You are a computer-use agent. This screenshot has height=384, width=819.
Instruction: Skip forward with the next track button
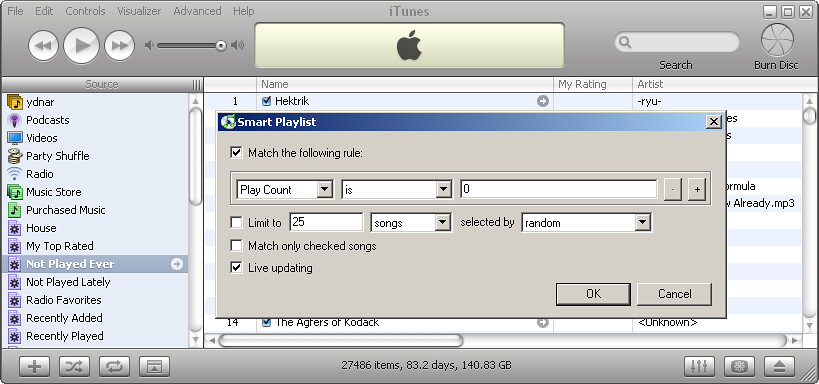pyautogui.click(x=120, y=46)
